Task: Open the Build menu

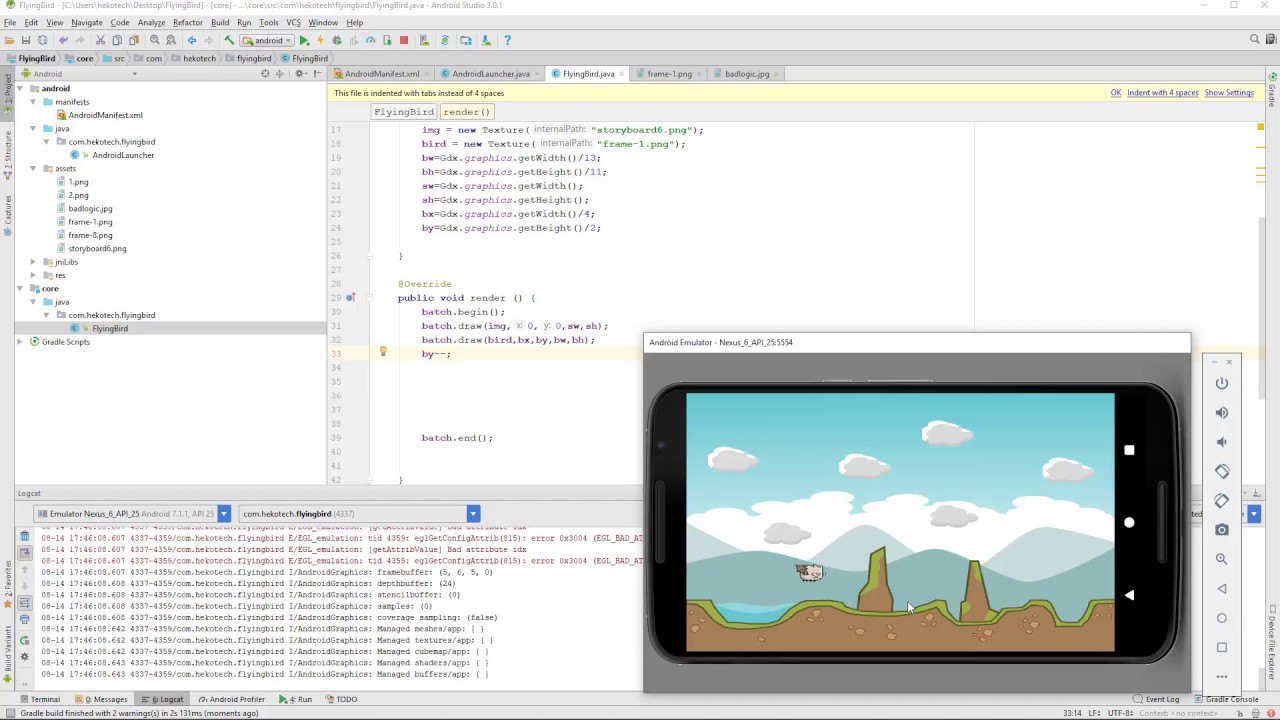Action: (220, 22)
